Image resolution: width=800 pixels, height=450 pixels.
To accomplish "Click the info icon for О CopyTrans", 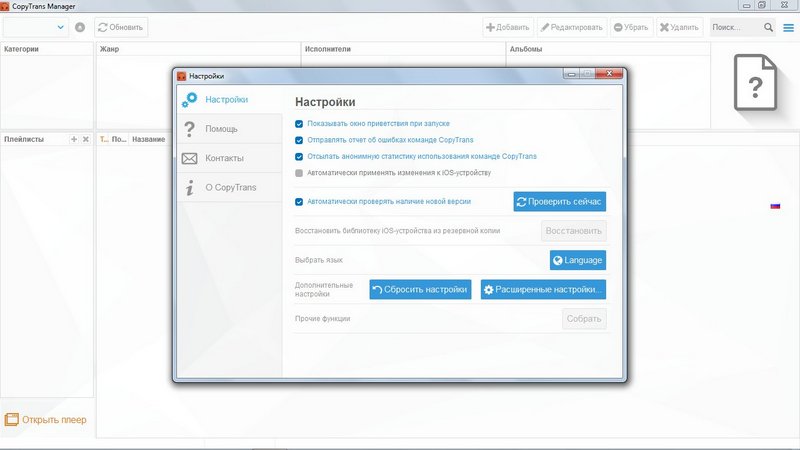I will 189,187.
